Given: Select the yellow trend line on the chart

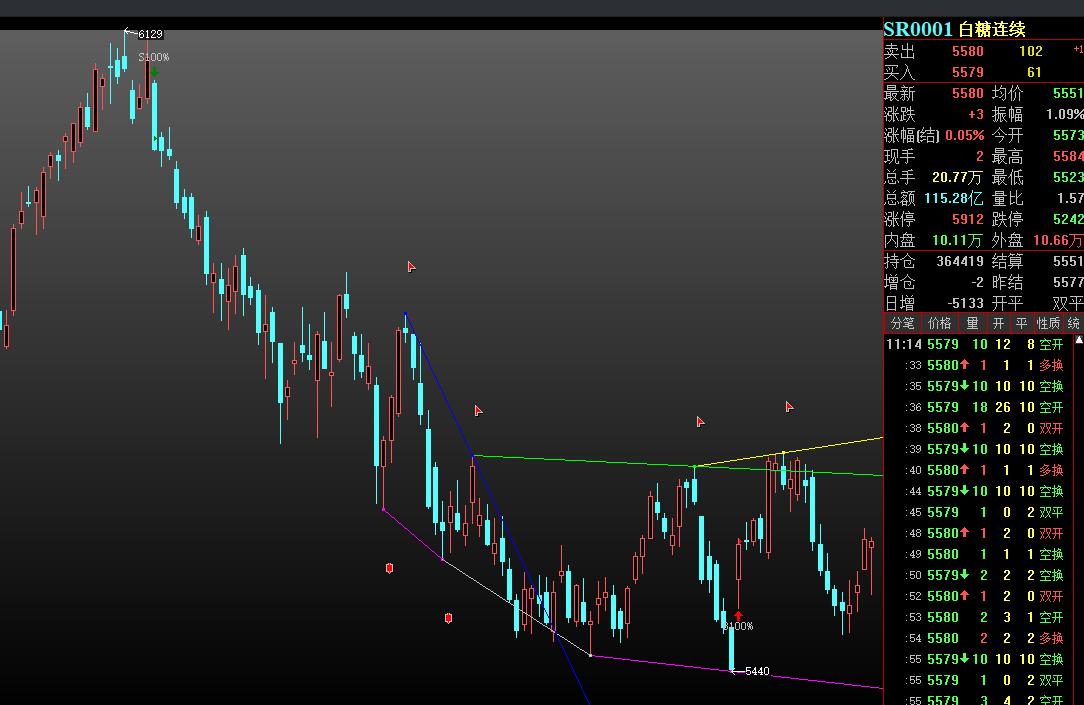Looking at the screenshot, I should pos(788,451).
